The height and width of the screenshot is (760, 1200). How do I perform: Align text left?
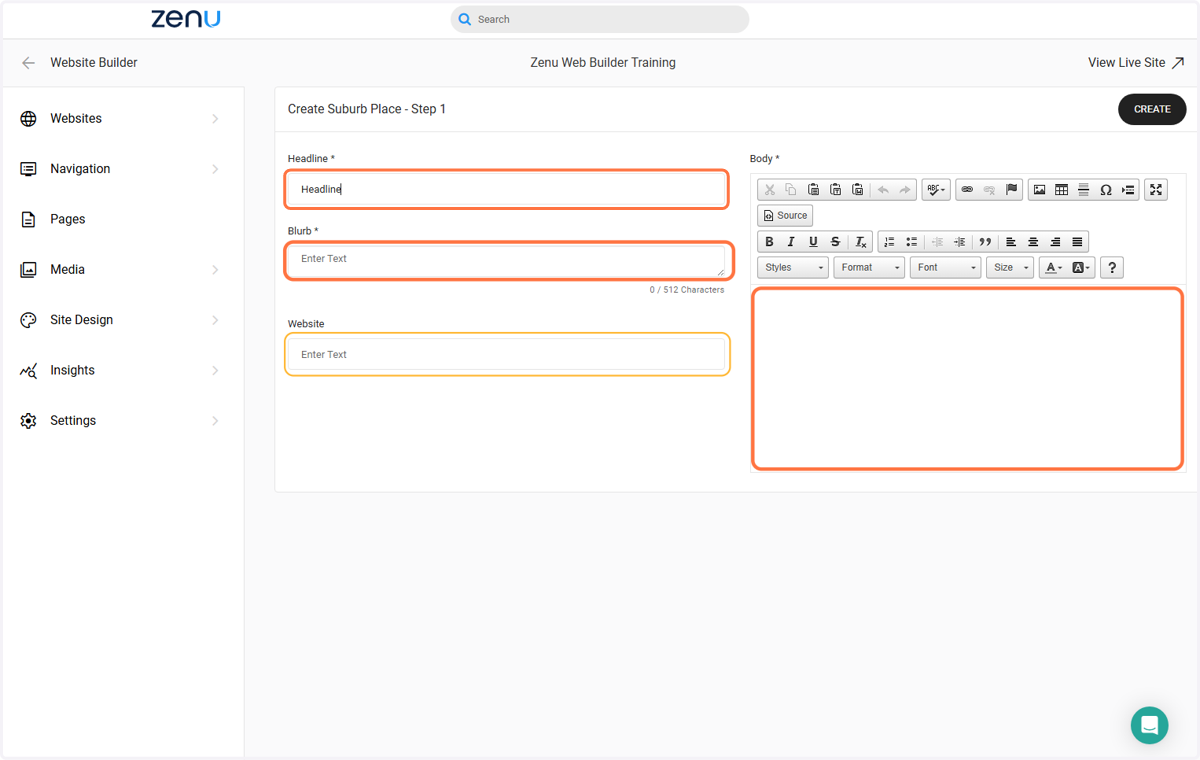[1011, 242]
